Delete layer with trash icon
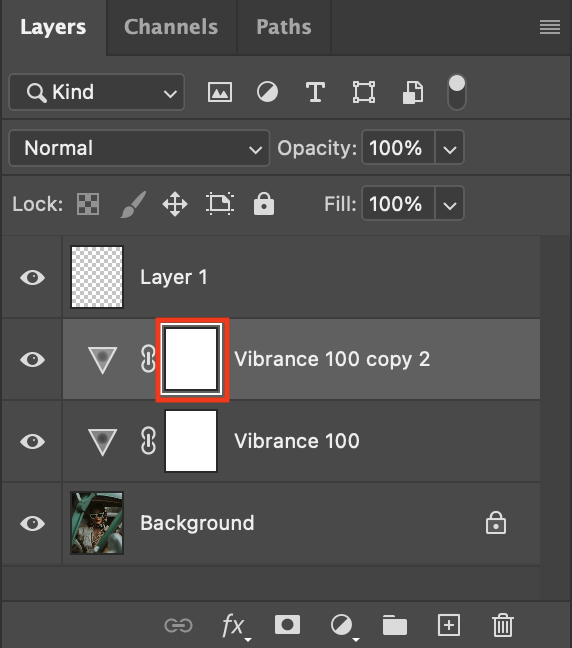The height and width of the screenshot is (648, 572). (x=503, y=625)
